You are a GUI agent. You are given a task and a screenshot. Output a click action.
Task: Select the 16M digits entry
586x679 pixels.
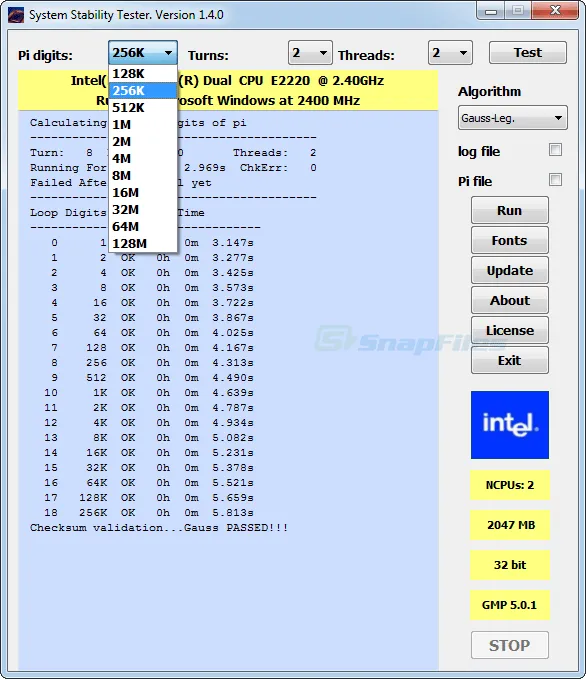(x=143, y=193)
